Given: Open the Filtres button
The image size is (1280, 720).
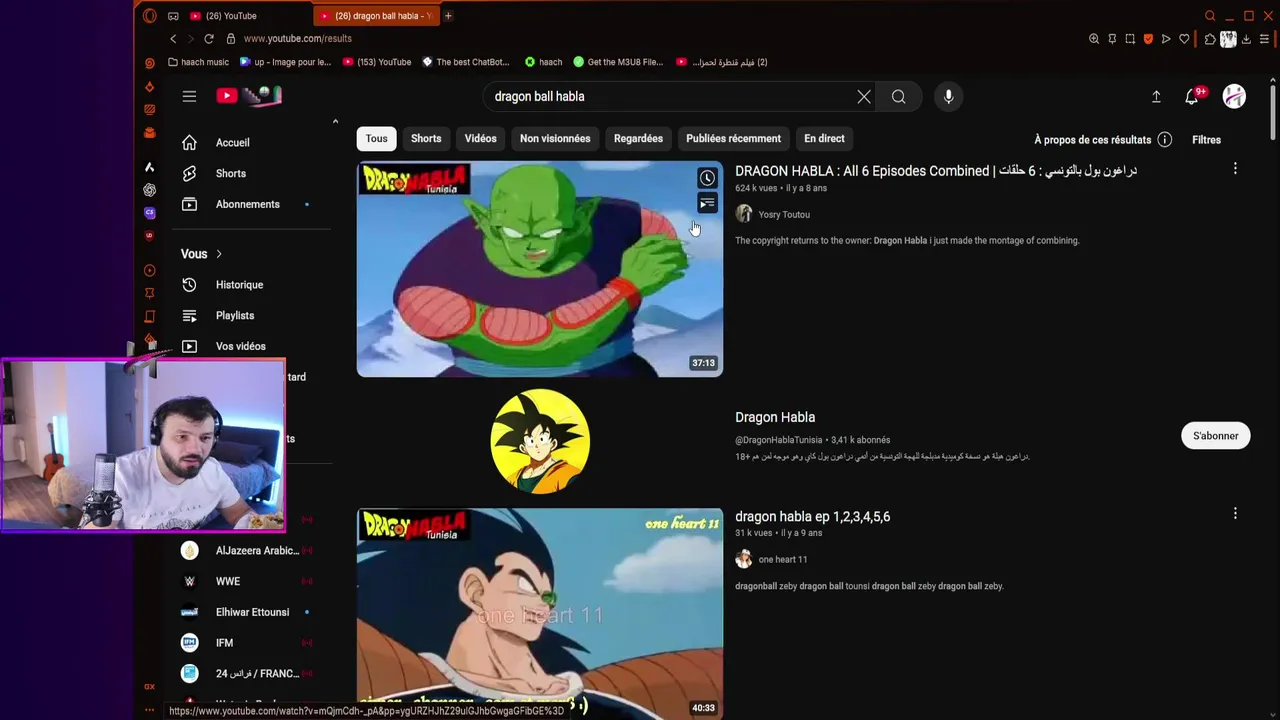Looking at the screenshot, I should point(1206,140).
